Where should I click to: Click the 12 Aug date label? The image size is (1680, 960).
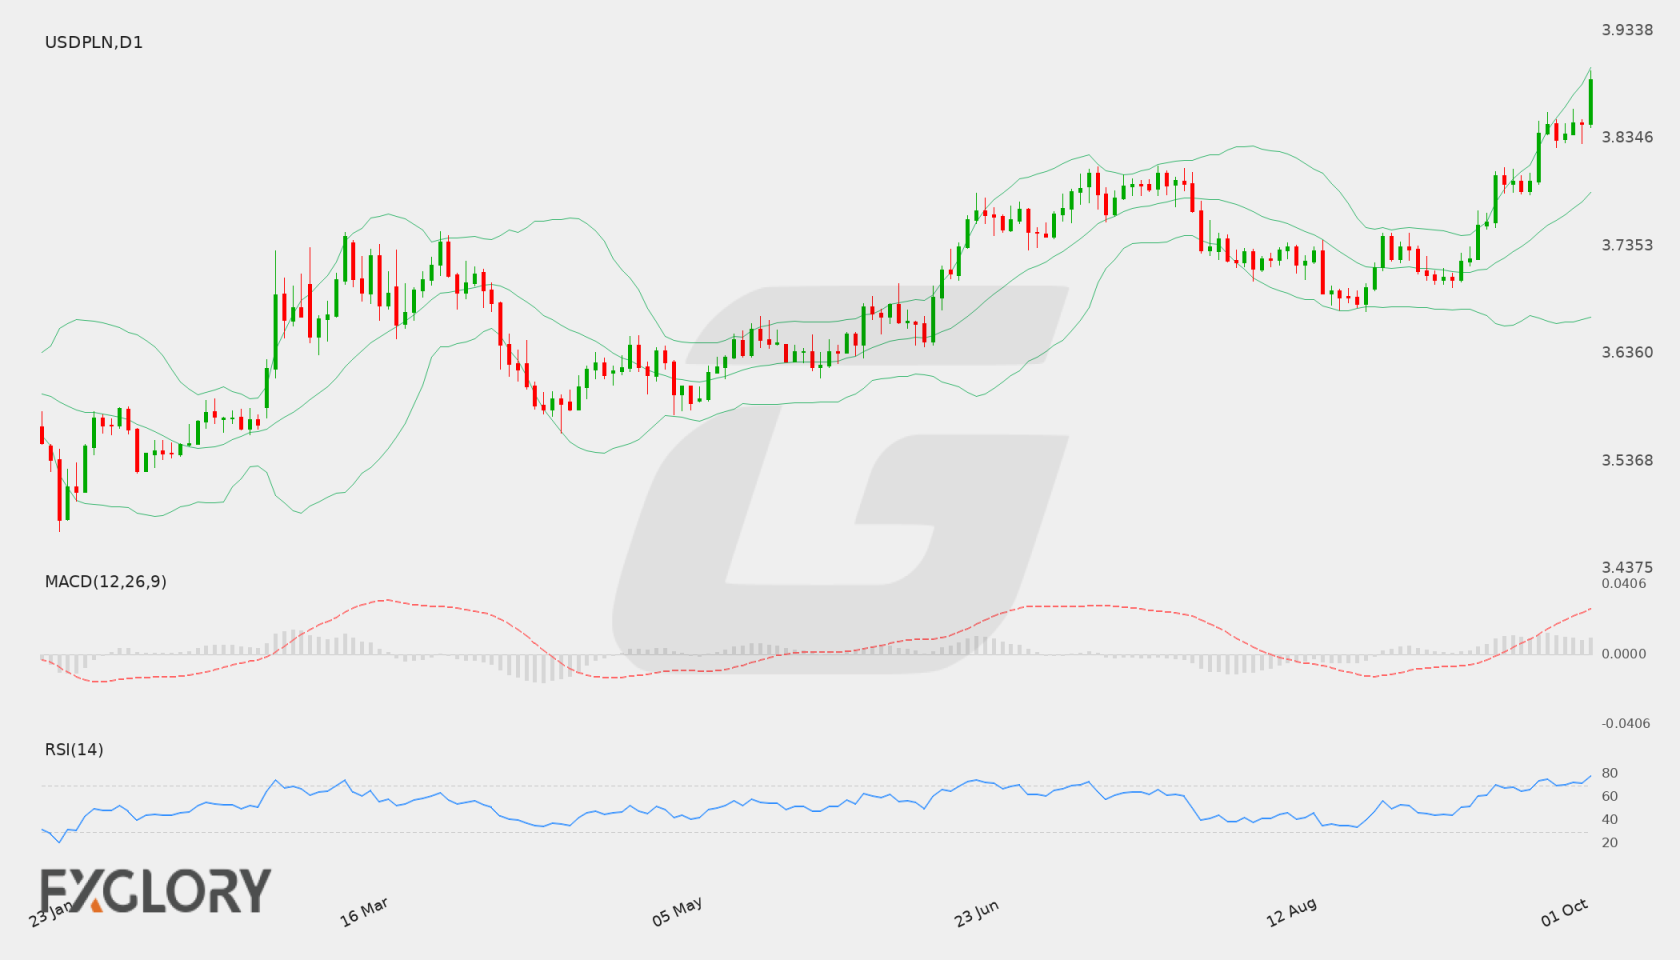point(1291,912)
